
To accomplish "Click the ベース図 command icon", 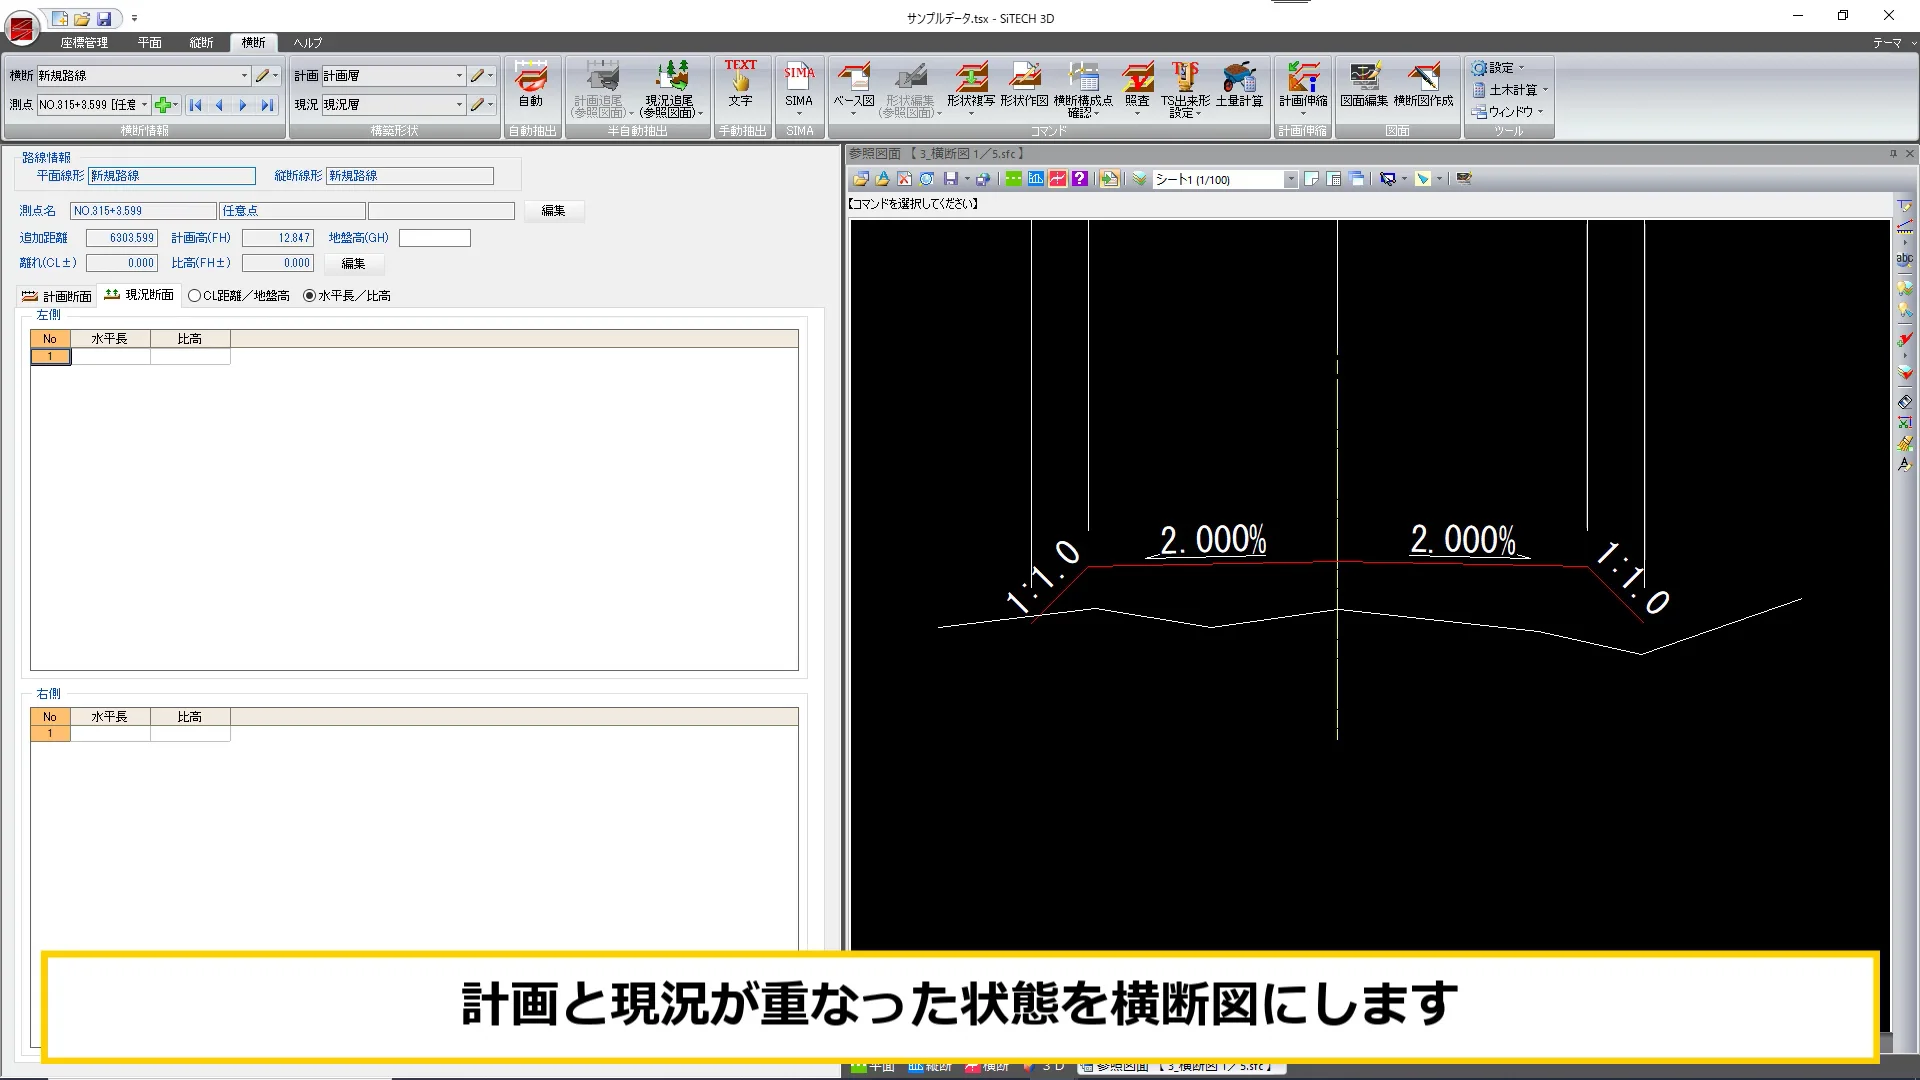I will point(854,88).
